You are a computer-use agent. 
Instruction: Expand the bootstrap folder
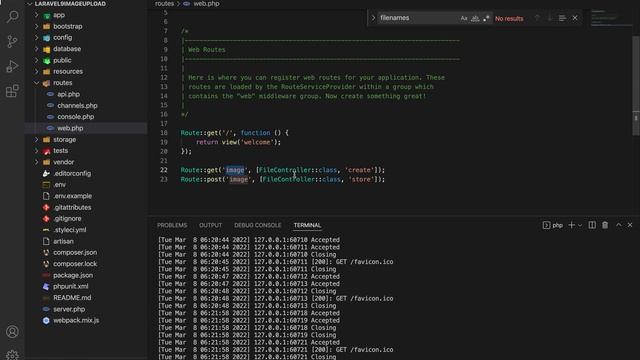[x=36, y=27]
